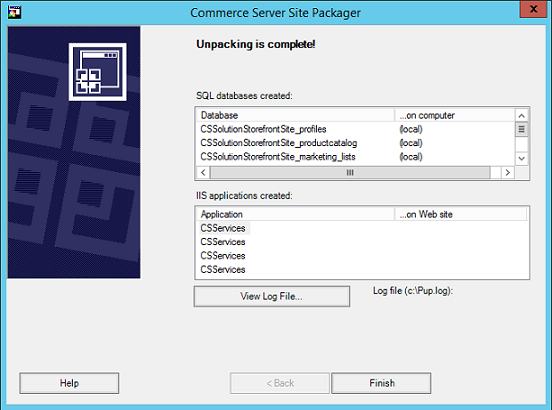The width and height of the screenshot is (552, 410).
Task: Select the '...on Web site' column header
Action: coord(461,214)
